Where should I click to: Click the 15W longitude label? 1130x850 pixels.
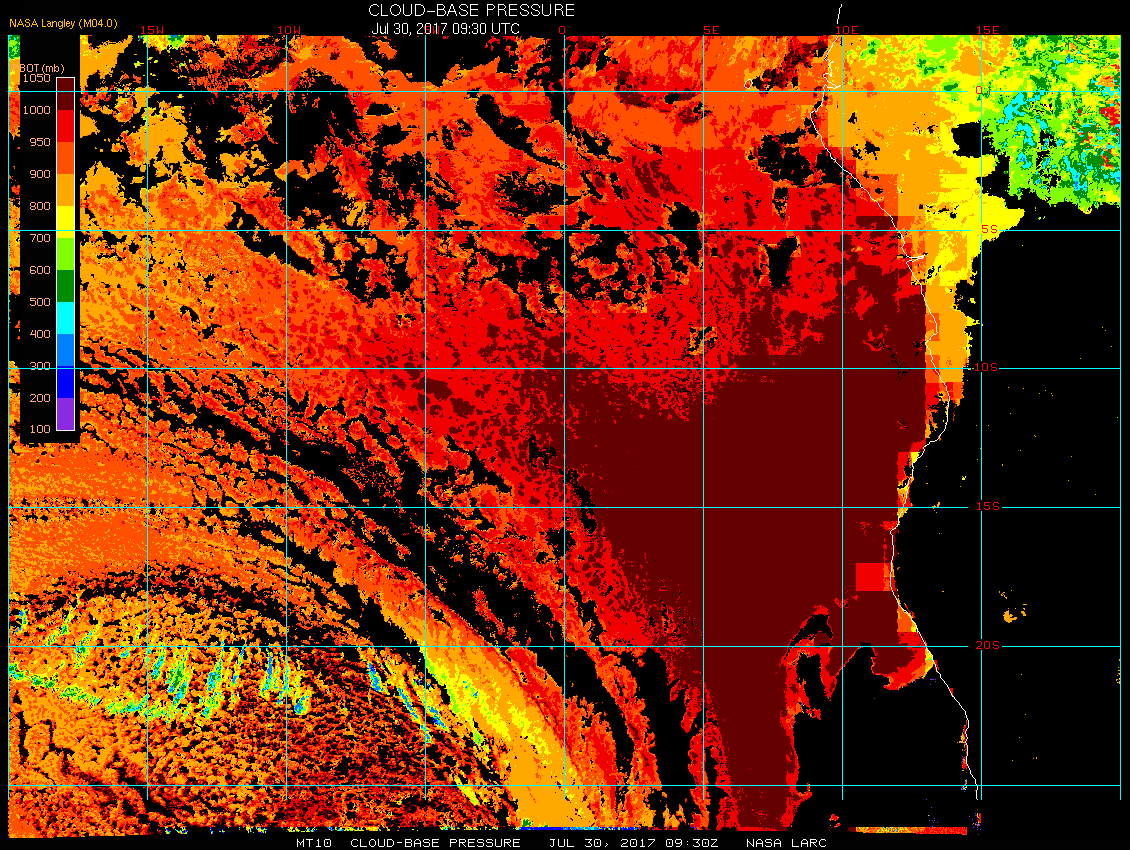click(151, 30)
